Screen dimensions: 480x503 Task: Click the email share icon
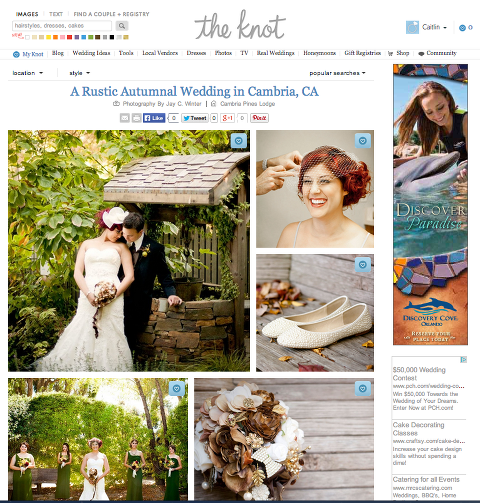coord(125,118)
